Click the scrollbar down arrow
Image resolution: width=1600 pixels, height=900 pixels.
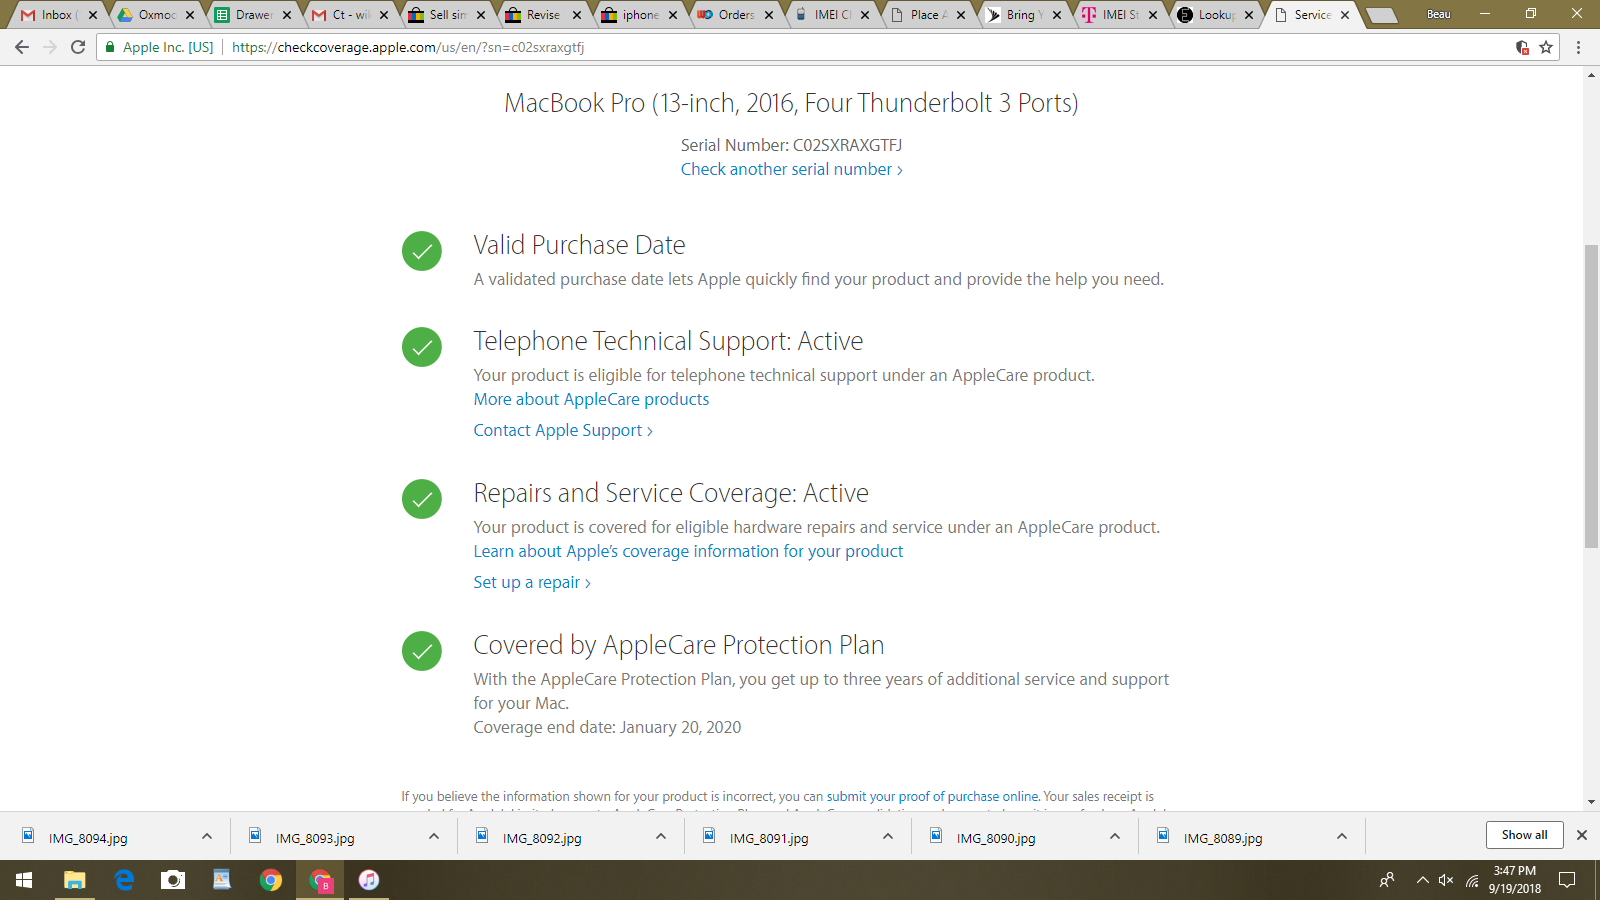pos(1591,802)
